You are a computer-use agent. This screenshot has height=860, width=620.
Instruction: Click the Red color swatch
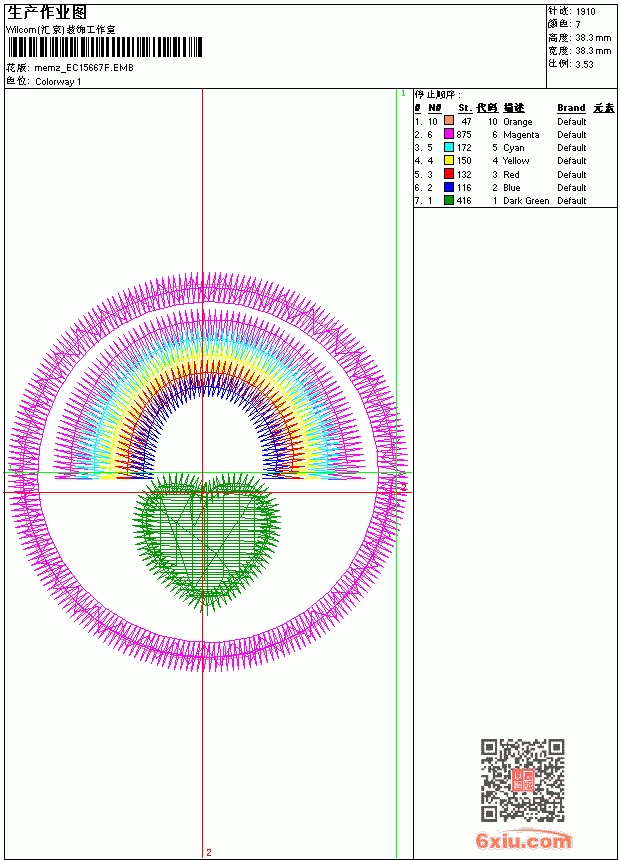(449, 174)
